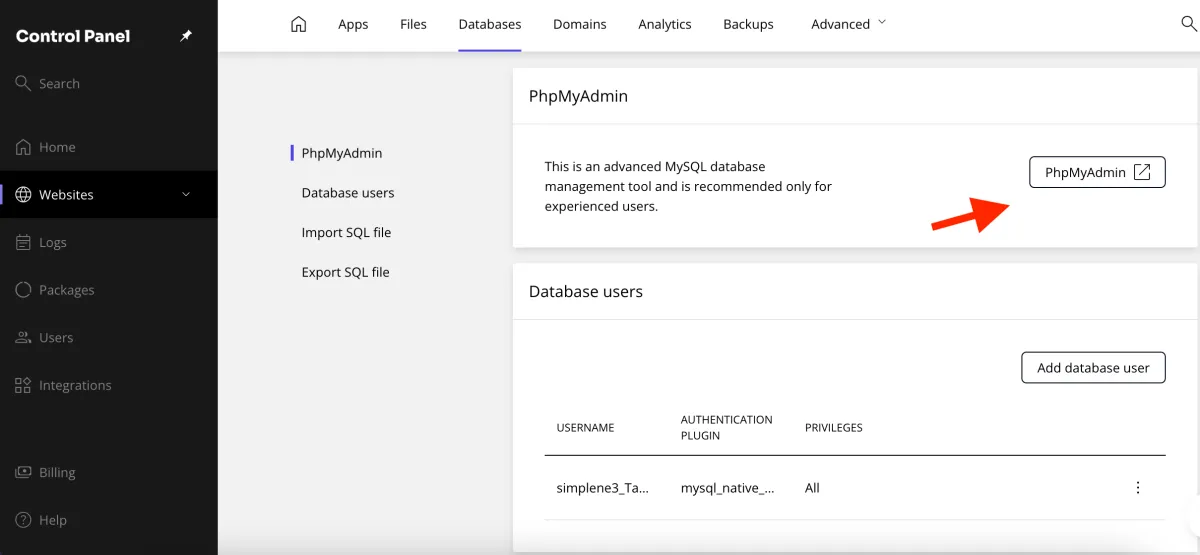This screenshot has height=555, width=1200.
Task: Expand the Websites sidebar chevron
Action: click(186, 195)
